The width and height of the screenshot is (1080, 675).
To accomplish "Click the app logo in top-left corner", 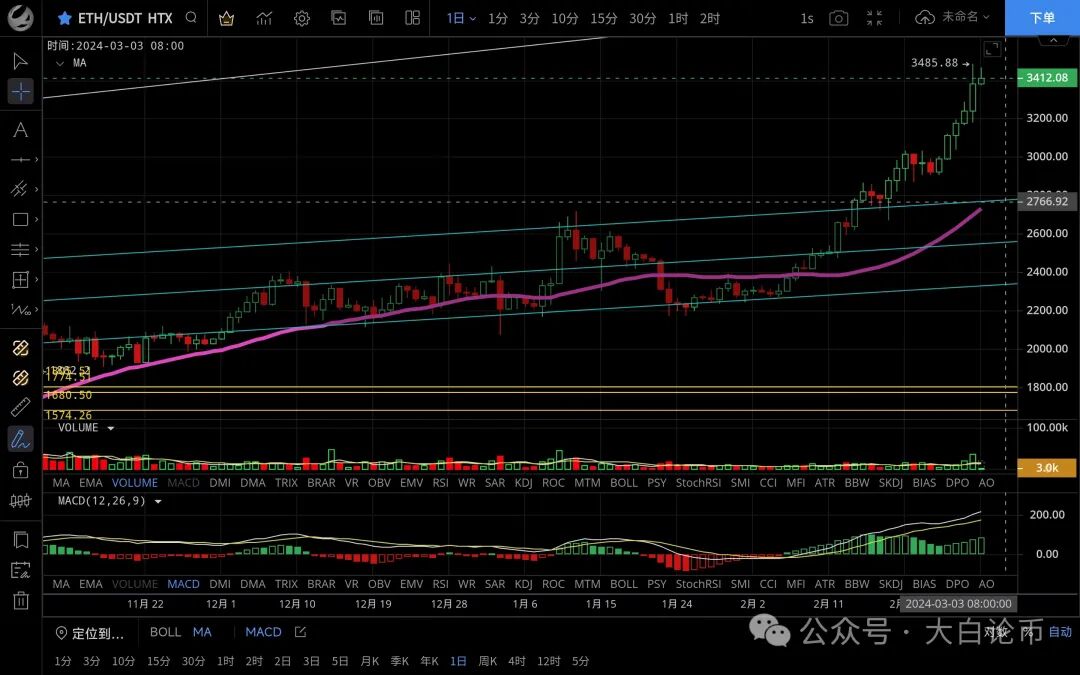I will (x=20, y=18).
